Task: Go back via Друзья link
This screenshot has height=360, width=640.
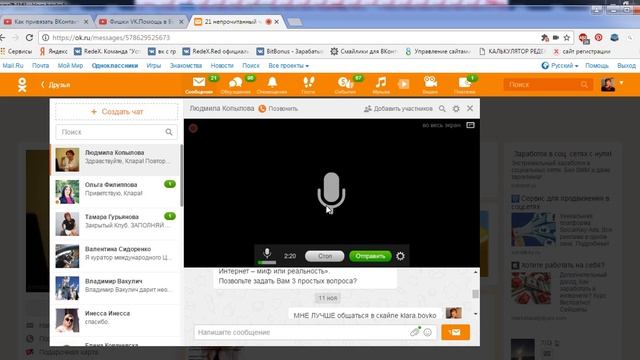Action: click(x=56, y=84)
